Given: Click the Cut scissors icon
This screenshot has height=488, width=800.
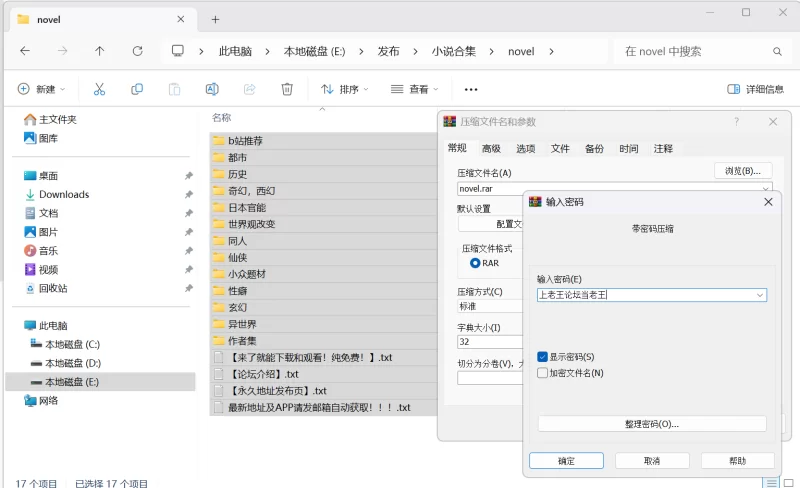Looking at the screenshot, I should [x=99, y=89].
